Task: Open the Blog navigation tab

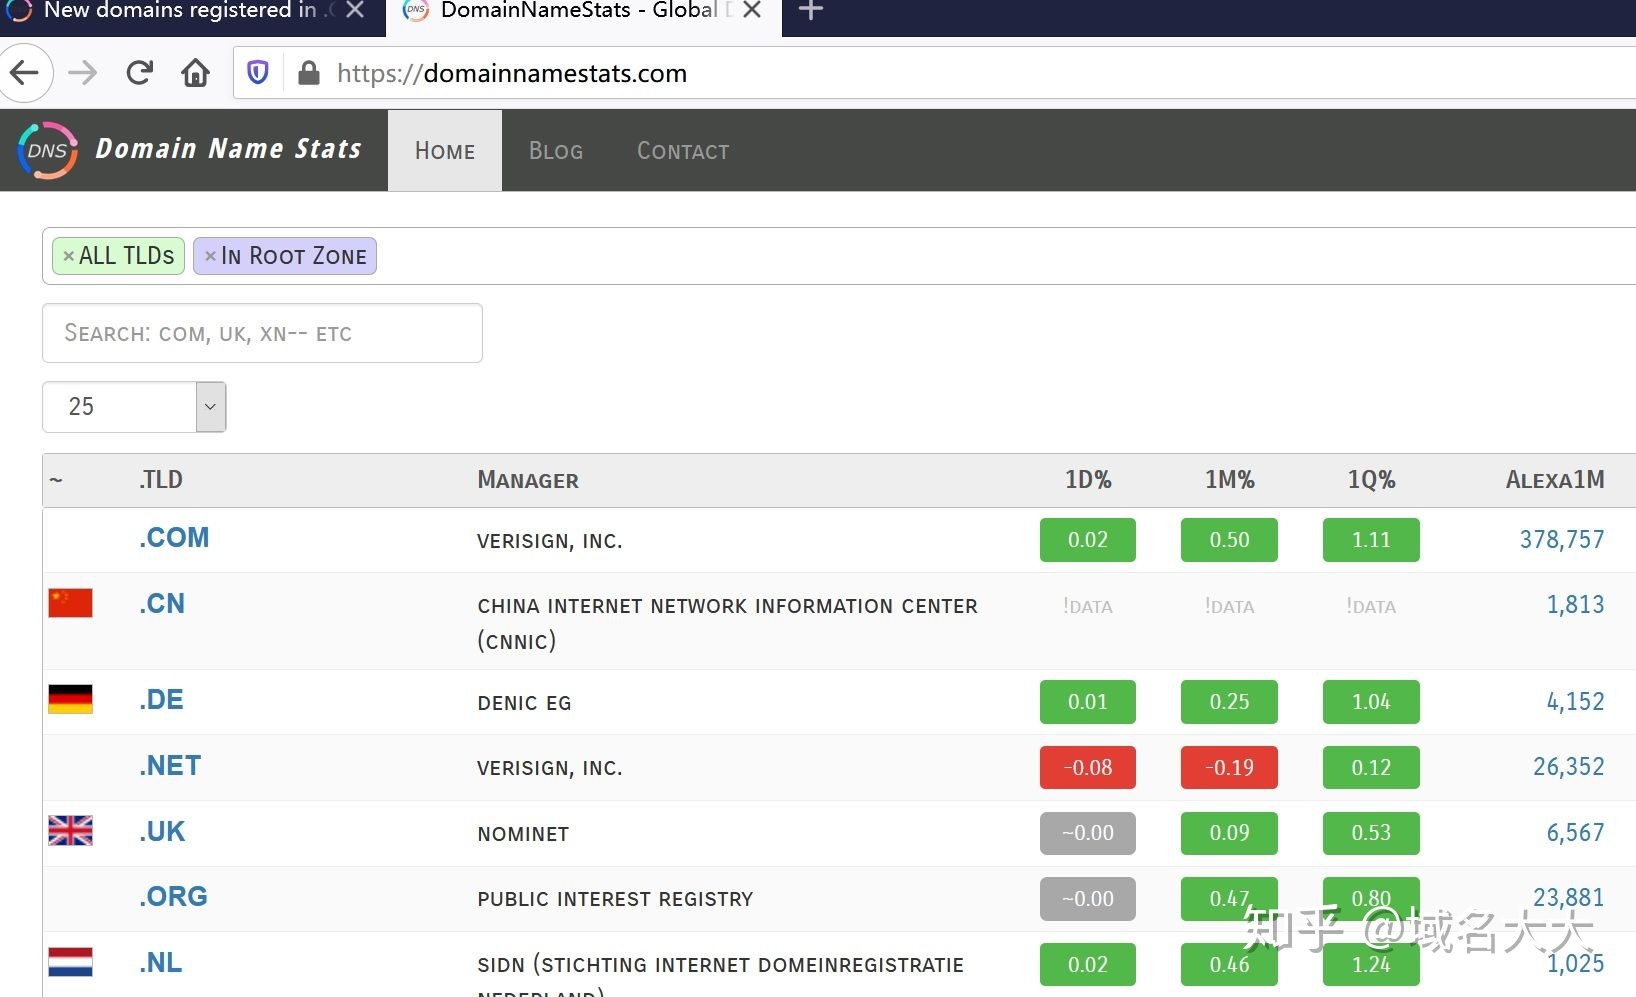Action: [555, 151]
